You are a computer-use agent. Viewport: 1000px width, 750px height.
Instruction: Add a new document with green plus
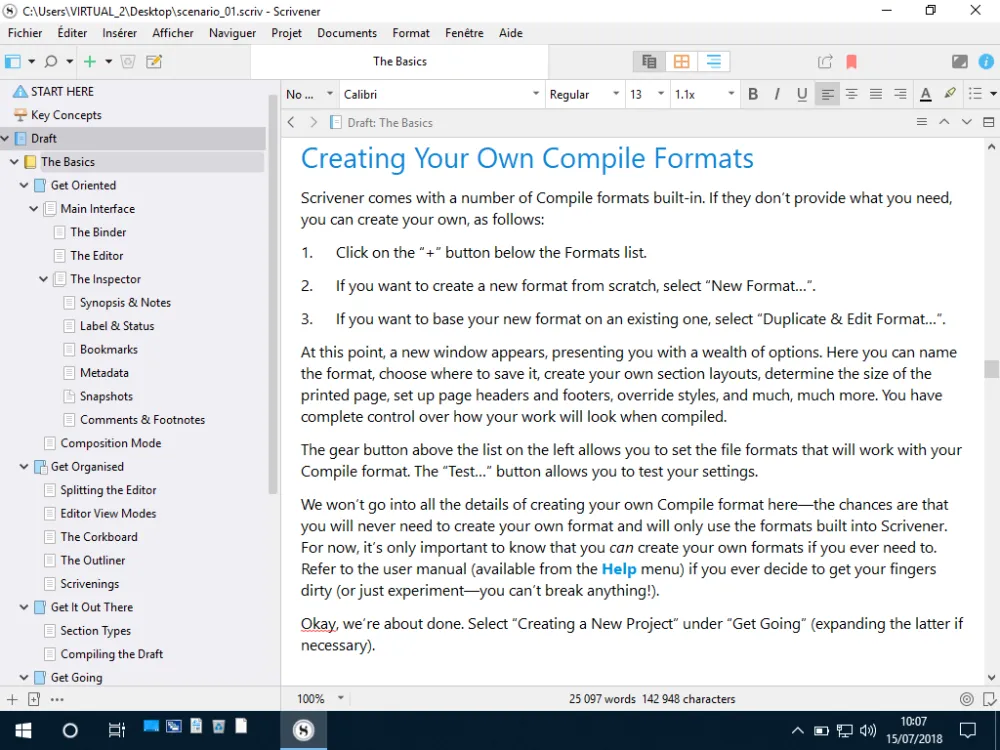pyautogui.click(x=90, y=62)
